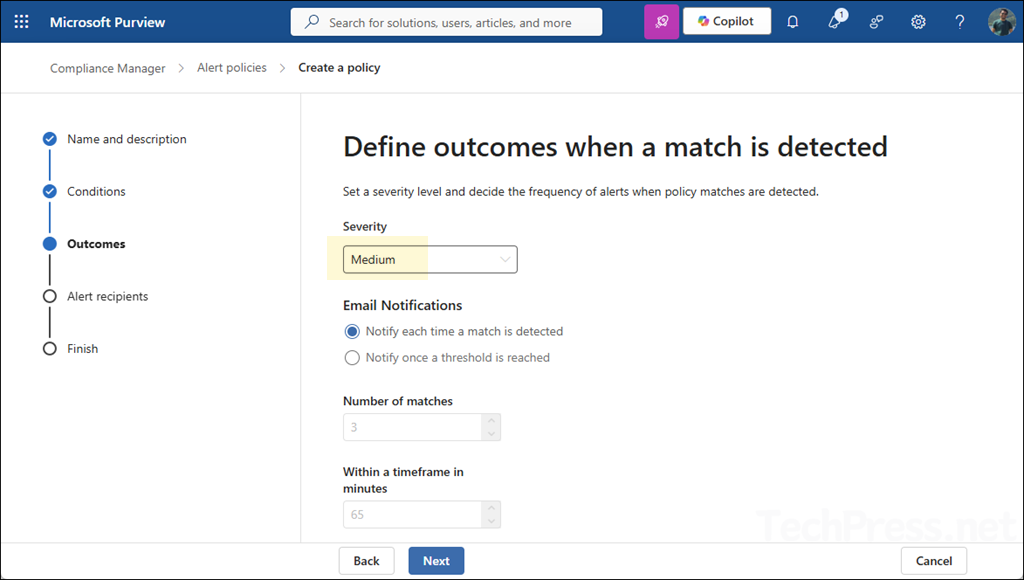Screen dimensions: 1024x580
Task: Decrease Number of matches with down arrow
Action: click(491, 434)
